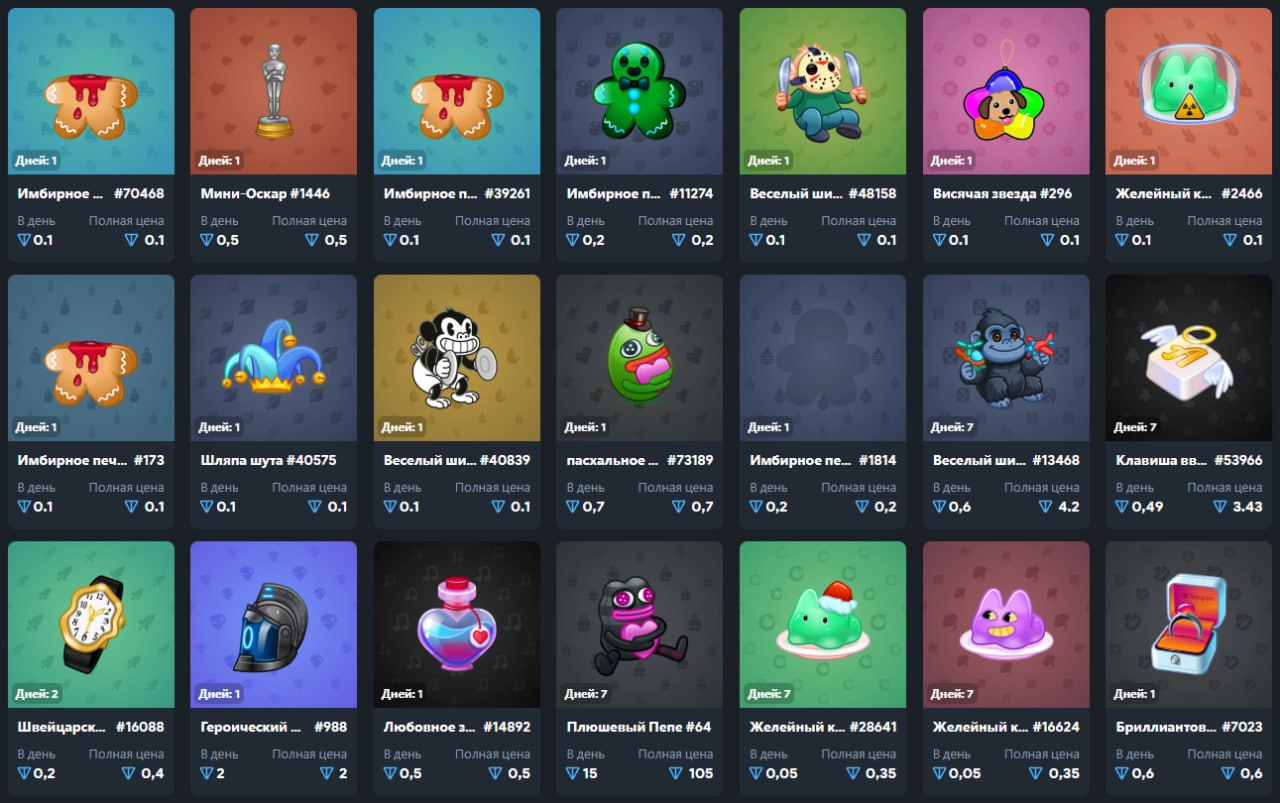This screenshot has width=1280, height=803.
Task: Select the green gingerbread man #11274 image
Action: pos(639,90)
